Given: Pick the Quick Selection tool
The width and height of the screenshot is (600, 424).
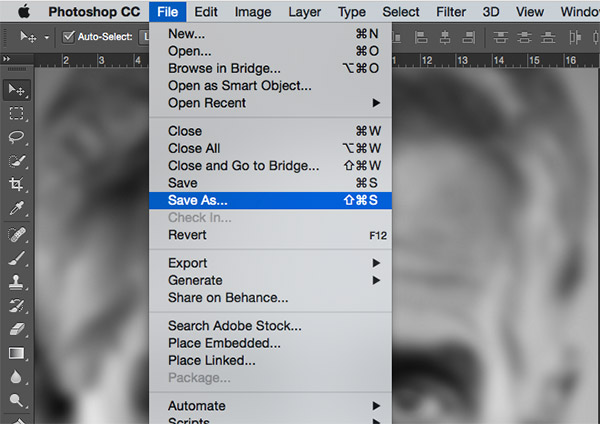Looking at the screenshot, I should 17,161.
